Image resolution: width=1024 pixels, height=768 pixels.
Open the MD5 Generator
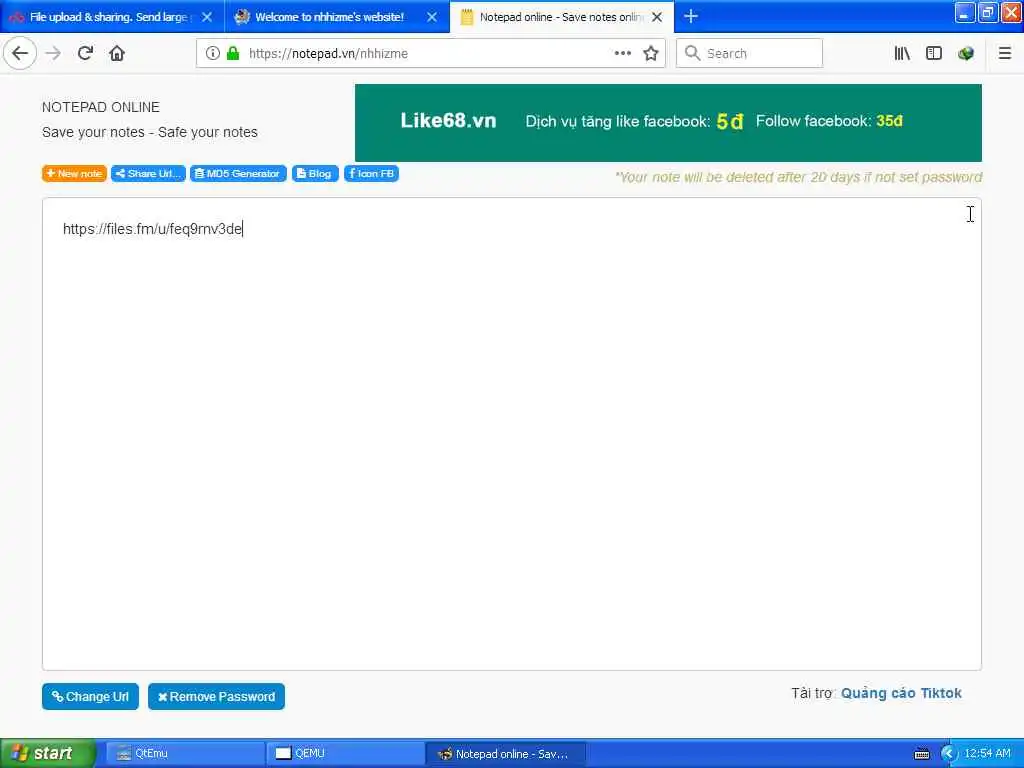(x=238, y=173)
